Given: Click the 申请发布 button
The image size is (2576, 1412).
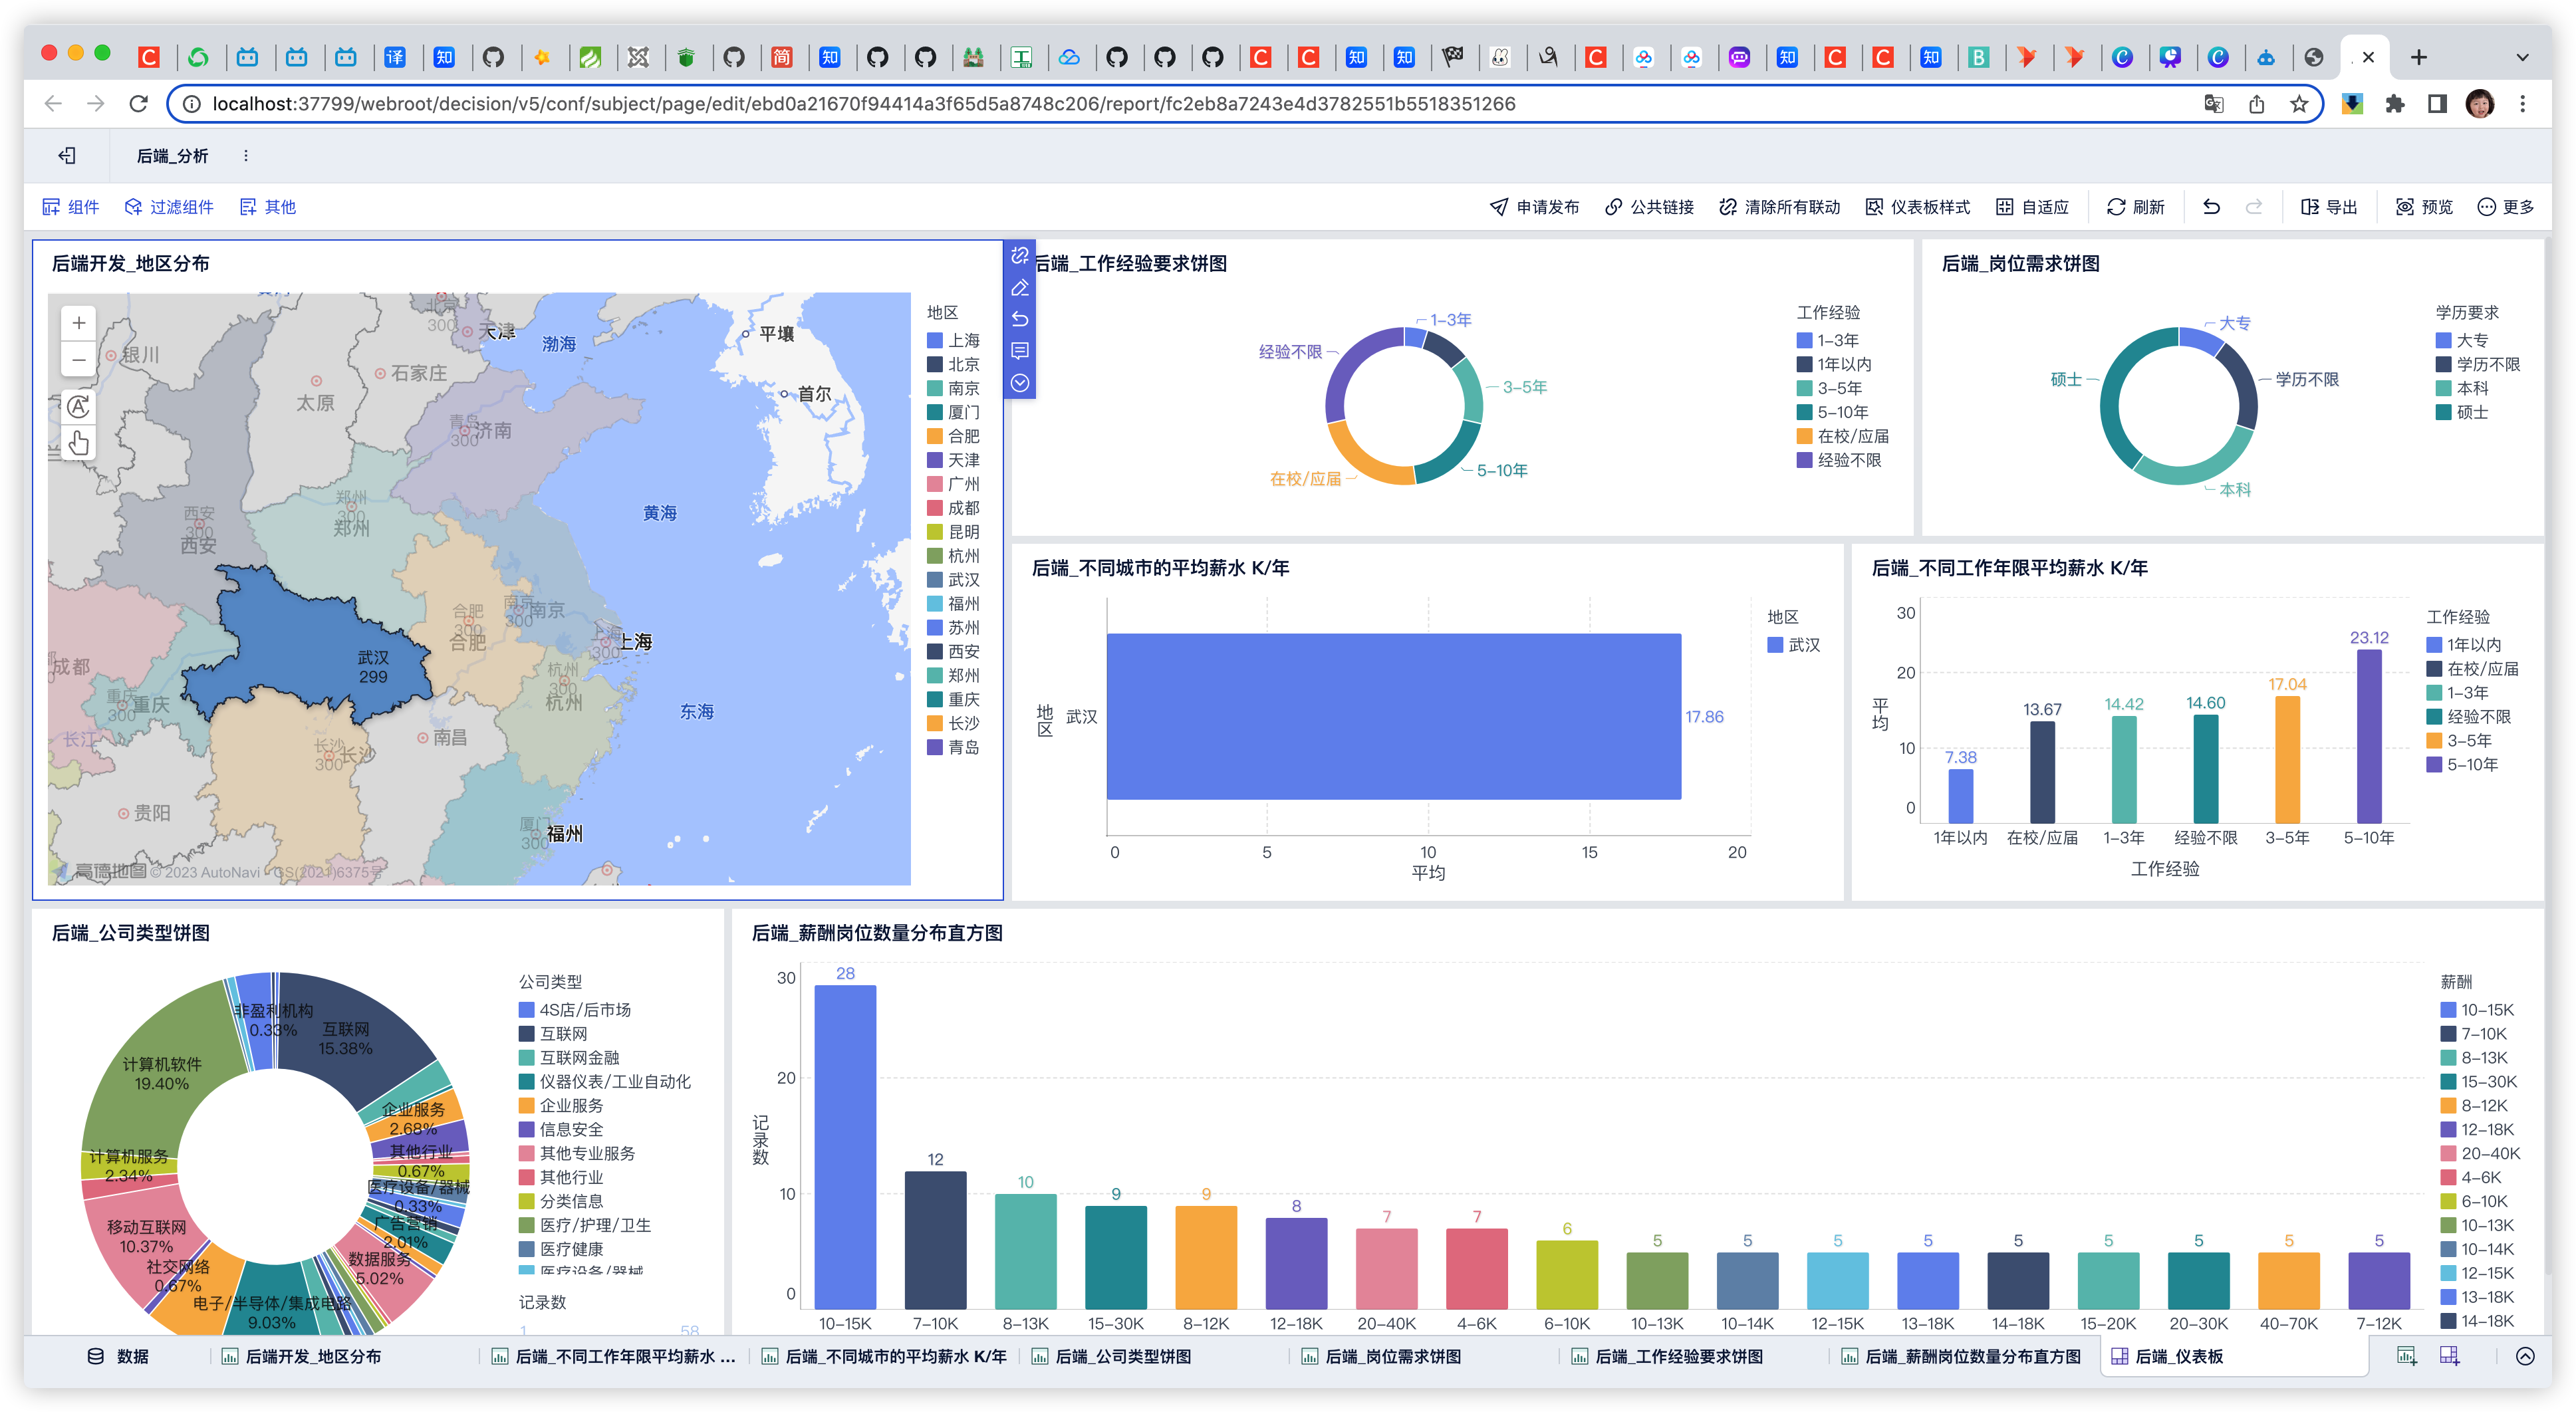Looking at the screenshot, I should pyautogui.click(x=1534, y=207).
